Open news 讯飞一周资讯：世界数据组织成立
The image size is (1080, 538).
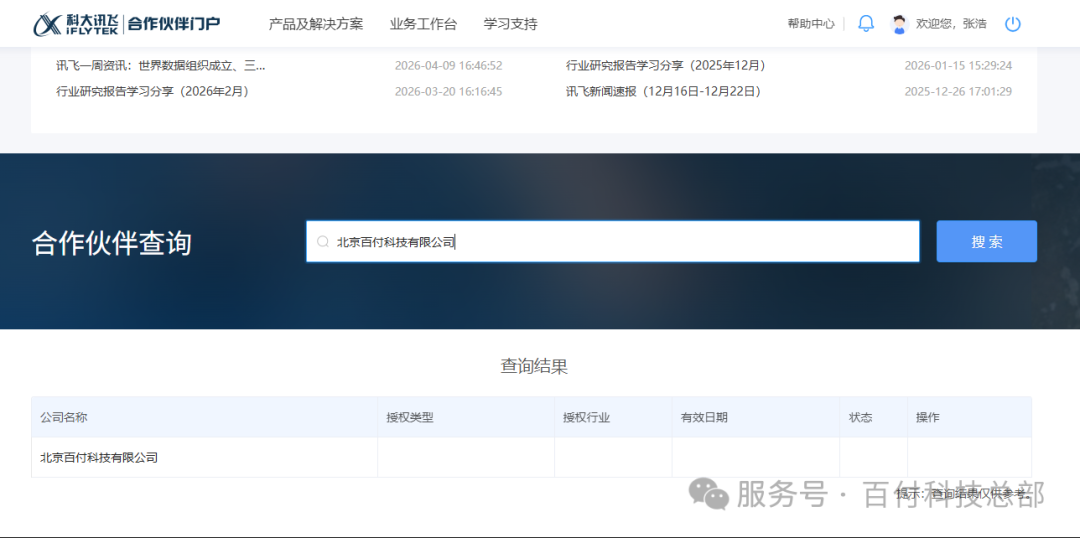click(x=160, y=65)
